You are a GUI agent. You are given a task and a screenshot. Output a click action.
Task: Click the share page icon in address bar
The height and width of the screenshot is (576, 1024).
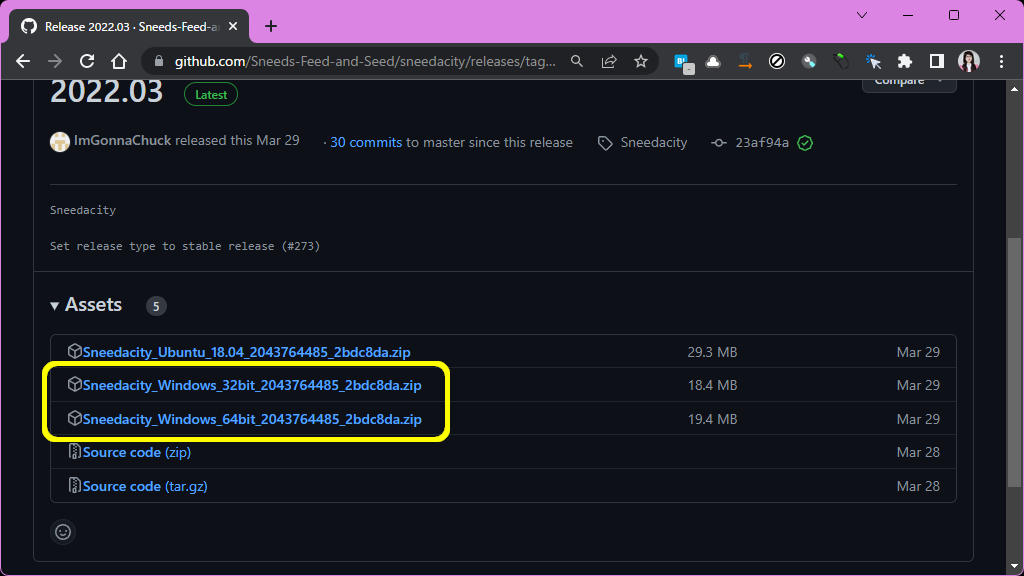609,61
